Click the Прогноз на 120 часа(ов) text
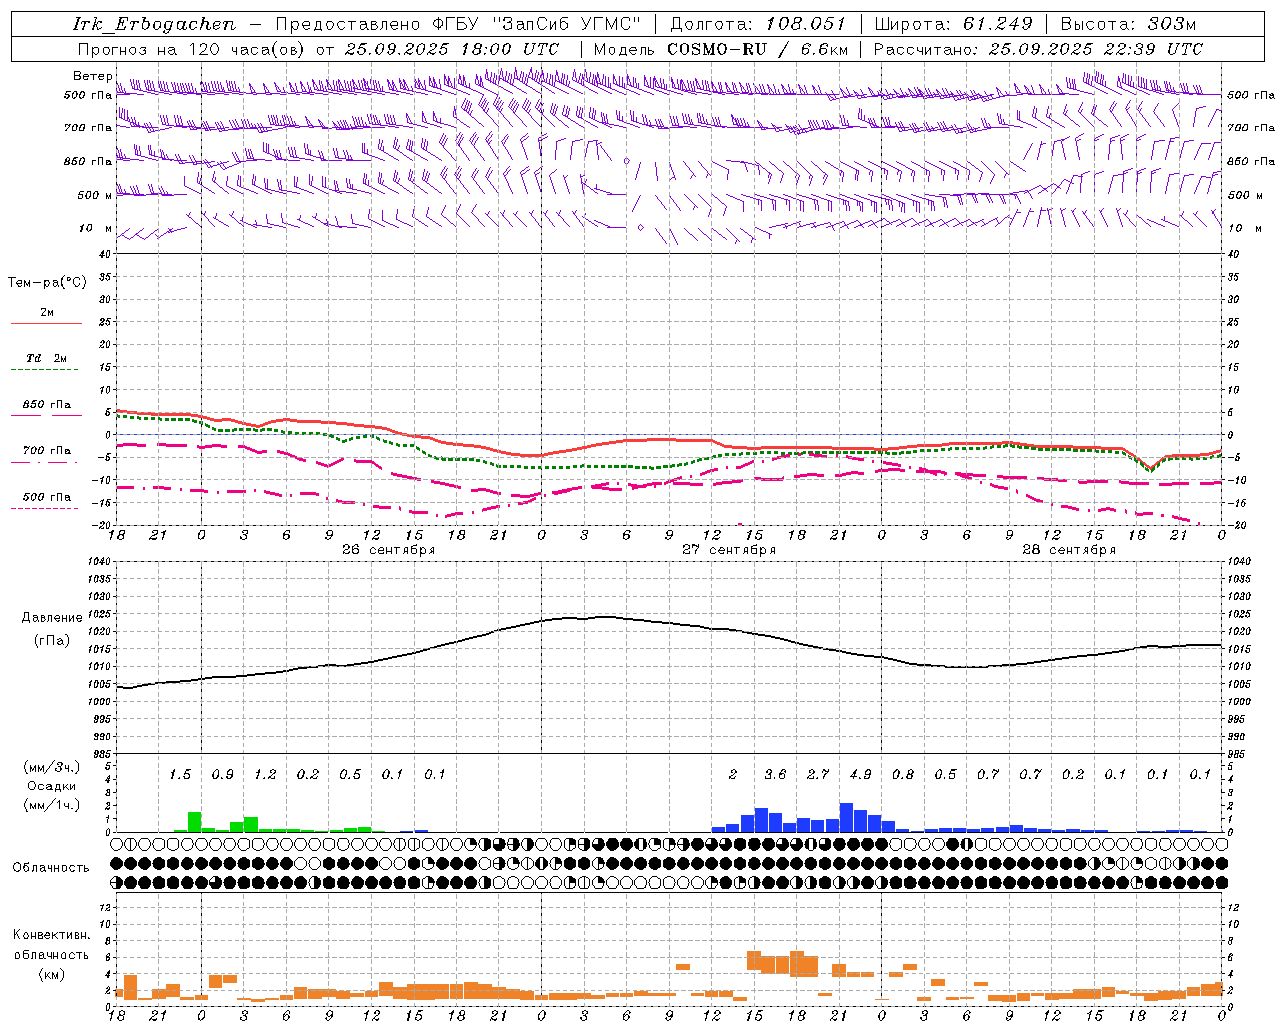The width and height of the screenshot is (1280, 1024). (193, 49)
